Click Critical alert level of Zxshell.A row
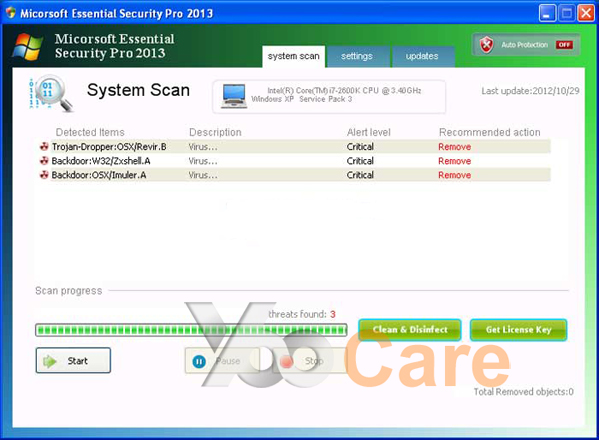 point(360,161)
